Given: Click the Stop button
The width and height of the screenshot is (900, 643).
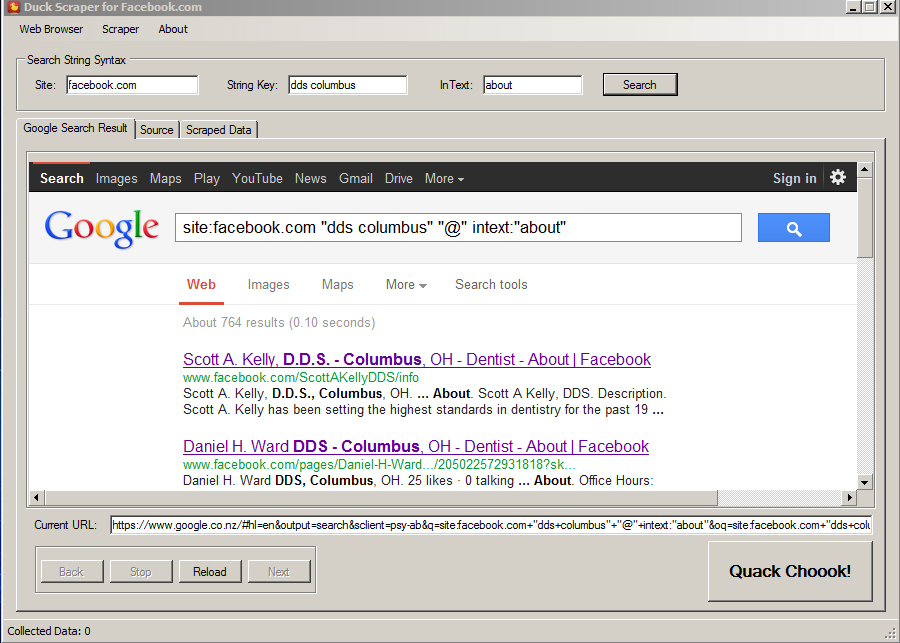Looking at the screenshot, I should pos(141,572).
